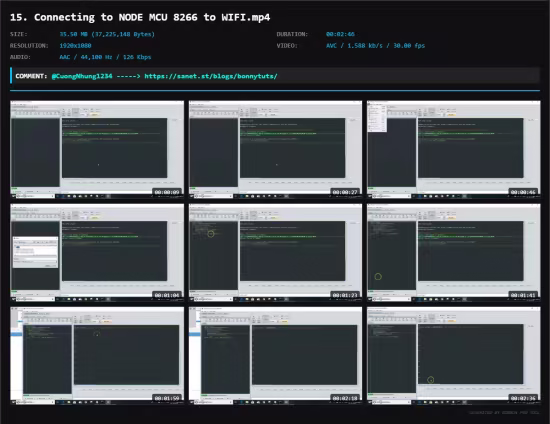Click the '@CuongNhung1234' handle in the comment
This screenshot has height=424, width=550.
[82, 76]
